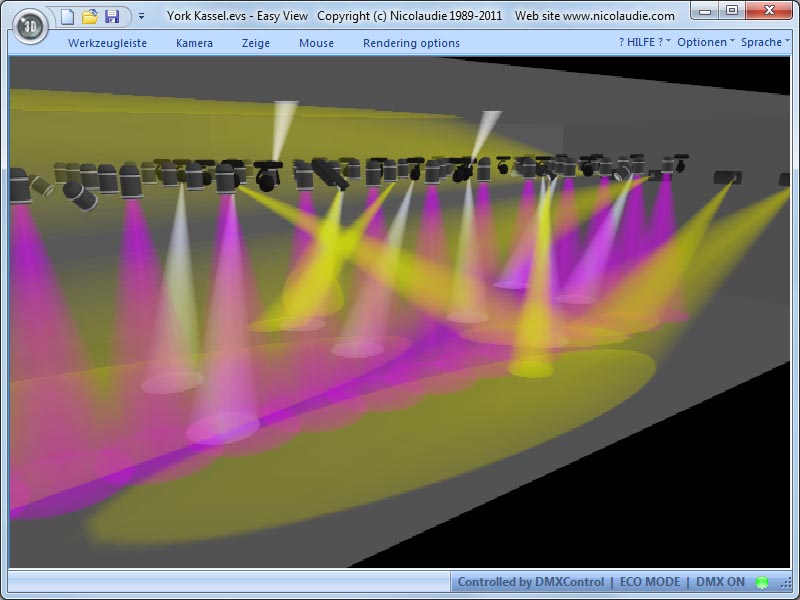
Task: Maximize the Easy View window
Action: tap(731, 10)
